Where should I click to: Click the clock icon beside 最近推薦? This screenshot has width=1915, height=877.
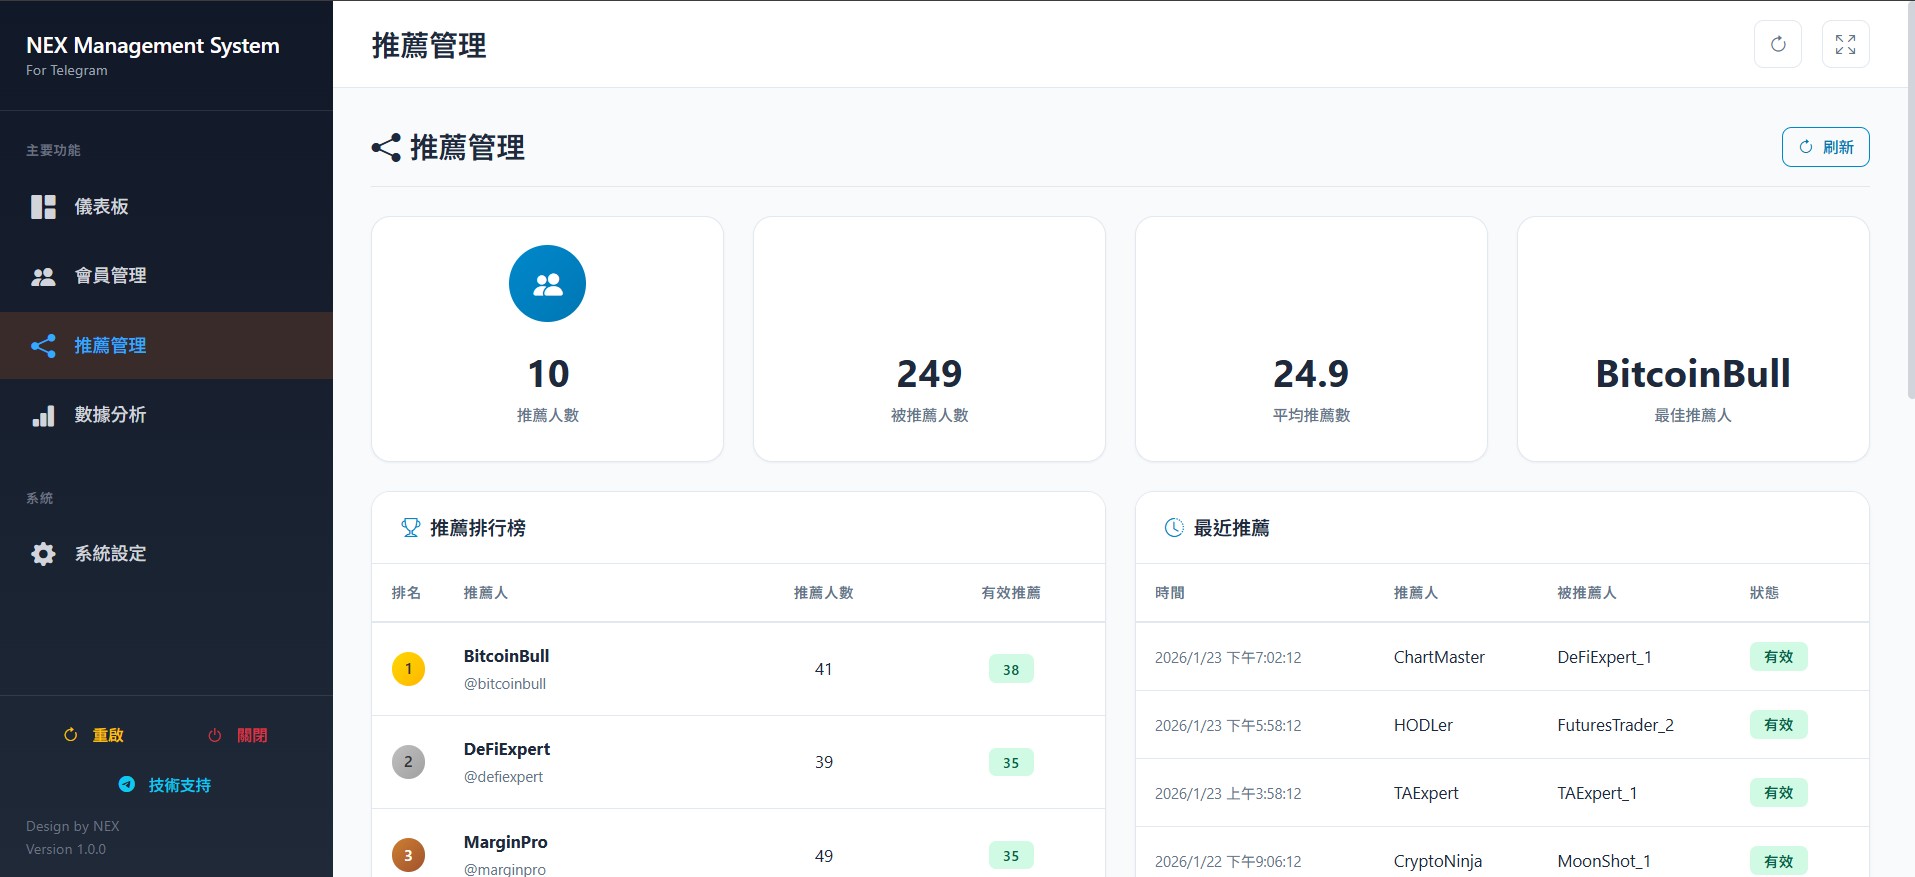[1174, 527]
